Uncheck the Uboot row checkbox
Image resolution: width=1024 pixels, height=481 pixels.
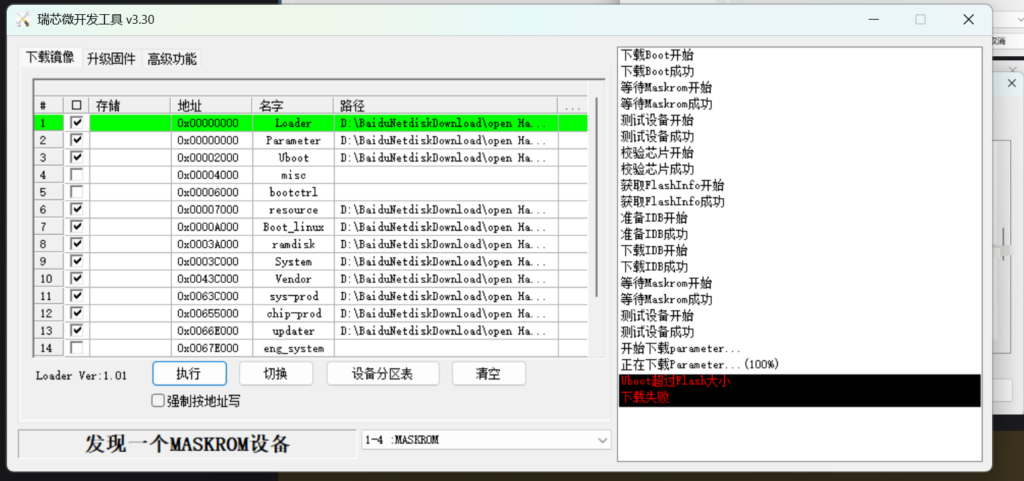tap(76, 158)
